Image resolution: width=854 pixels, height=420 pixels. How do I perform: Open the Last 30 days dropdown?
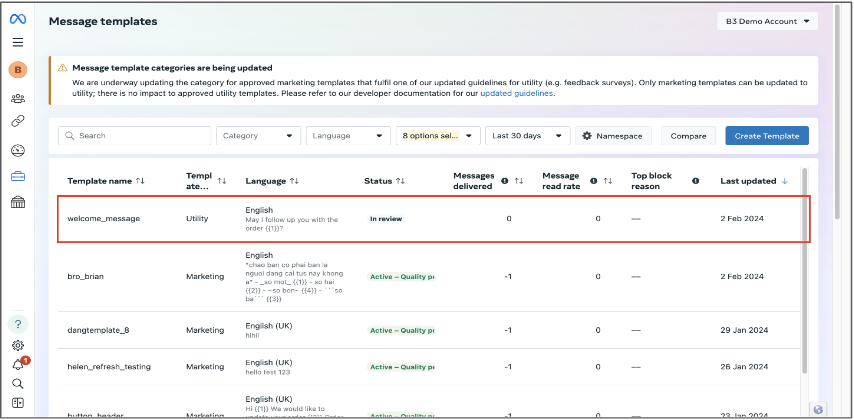528,136
